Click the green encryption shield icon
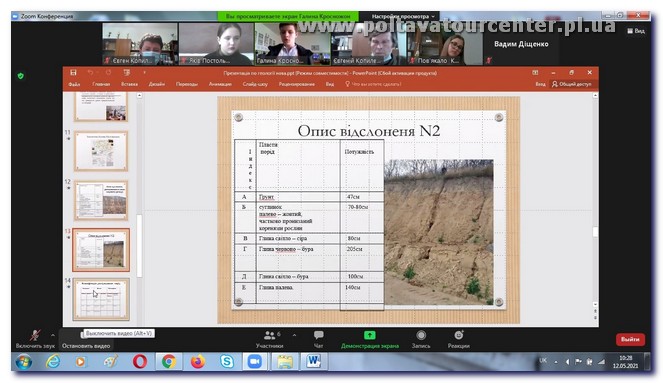663x383 pixels. [x=21, y=76]
